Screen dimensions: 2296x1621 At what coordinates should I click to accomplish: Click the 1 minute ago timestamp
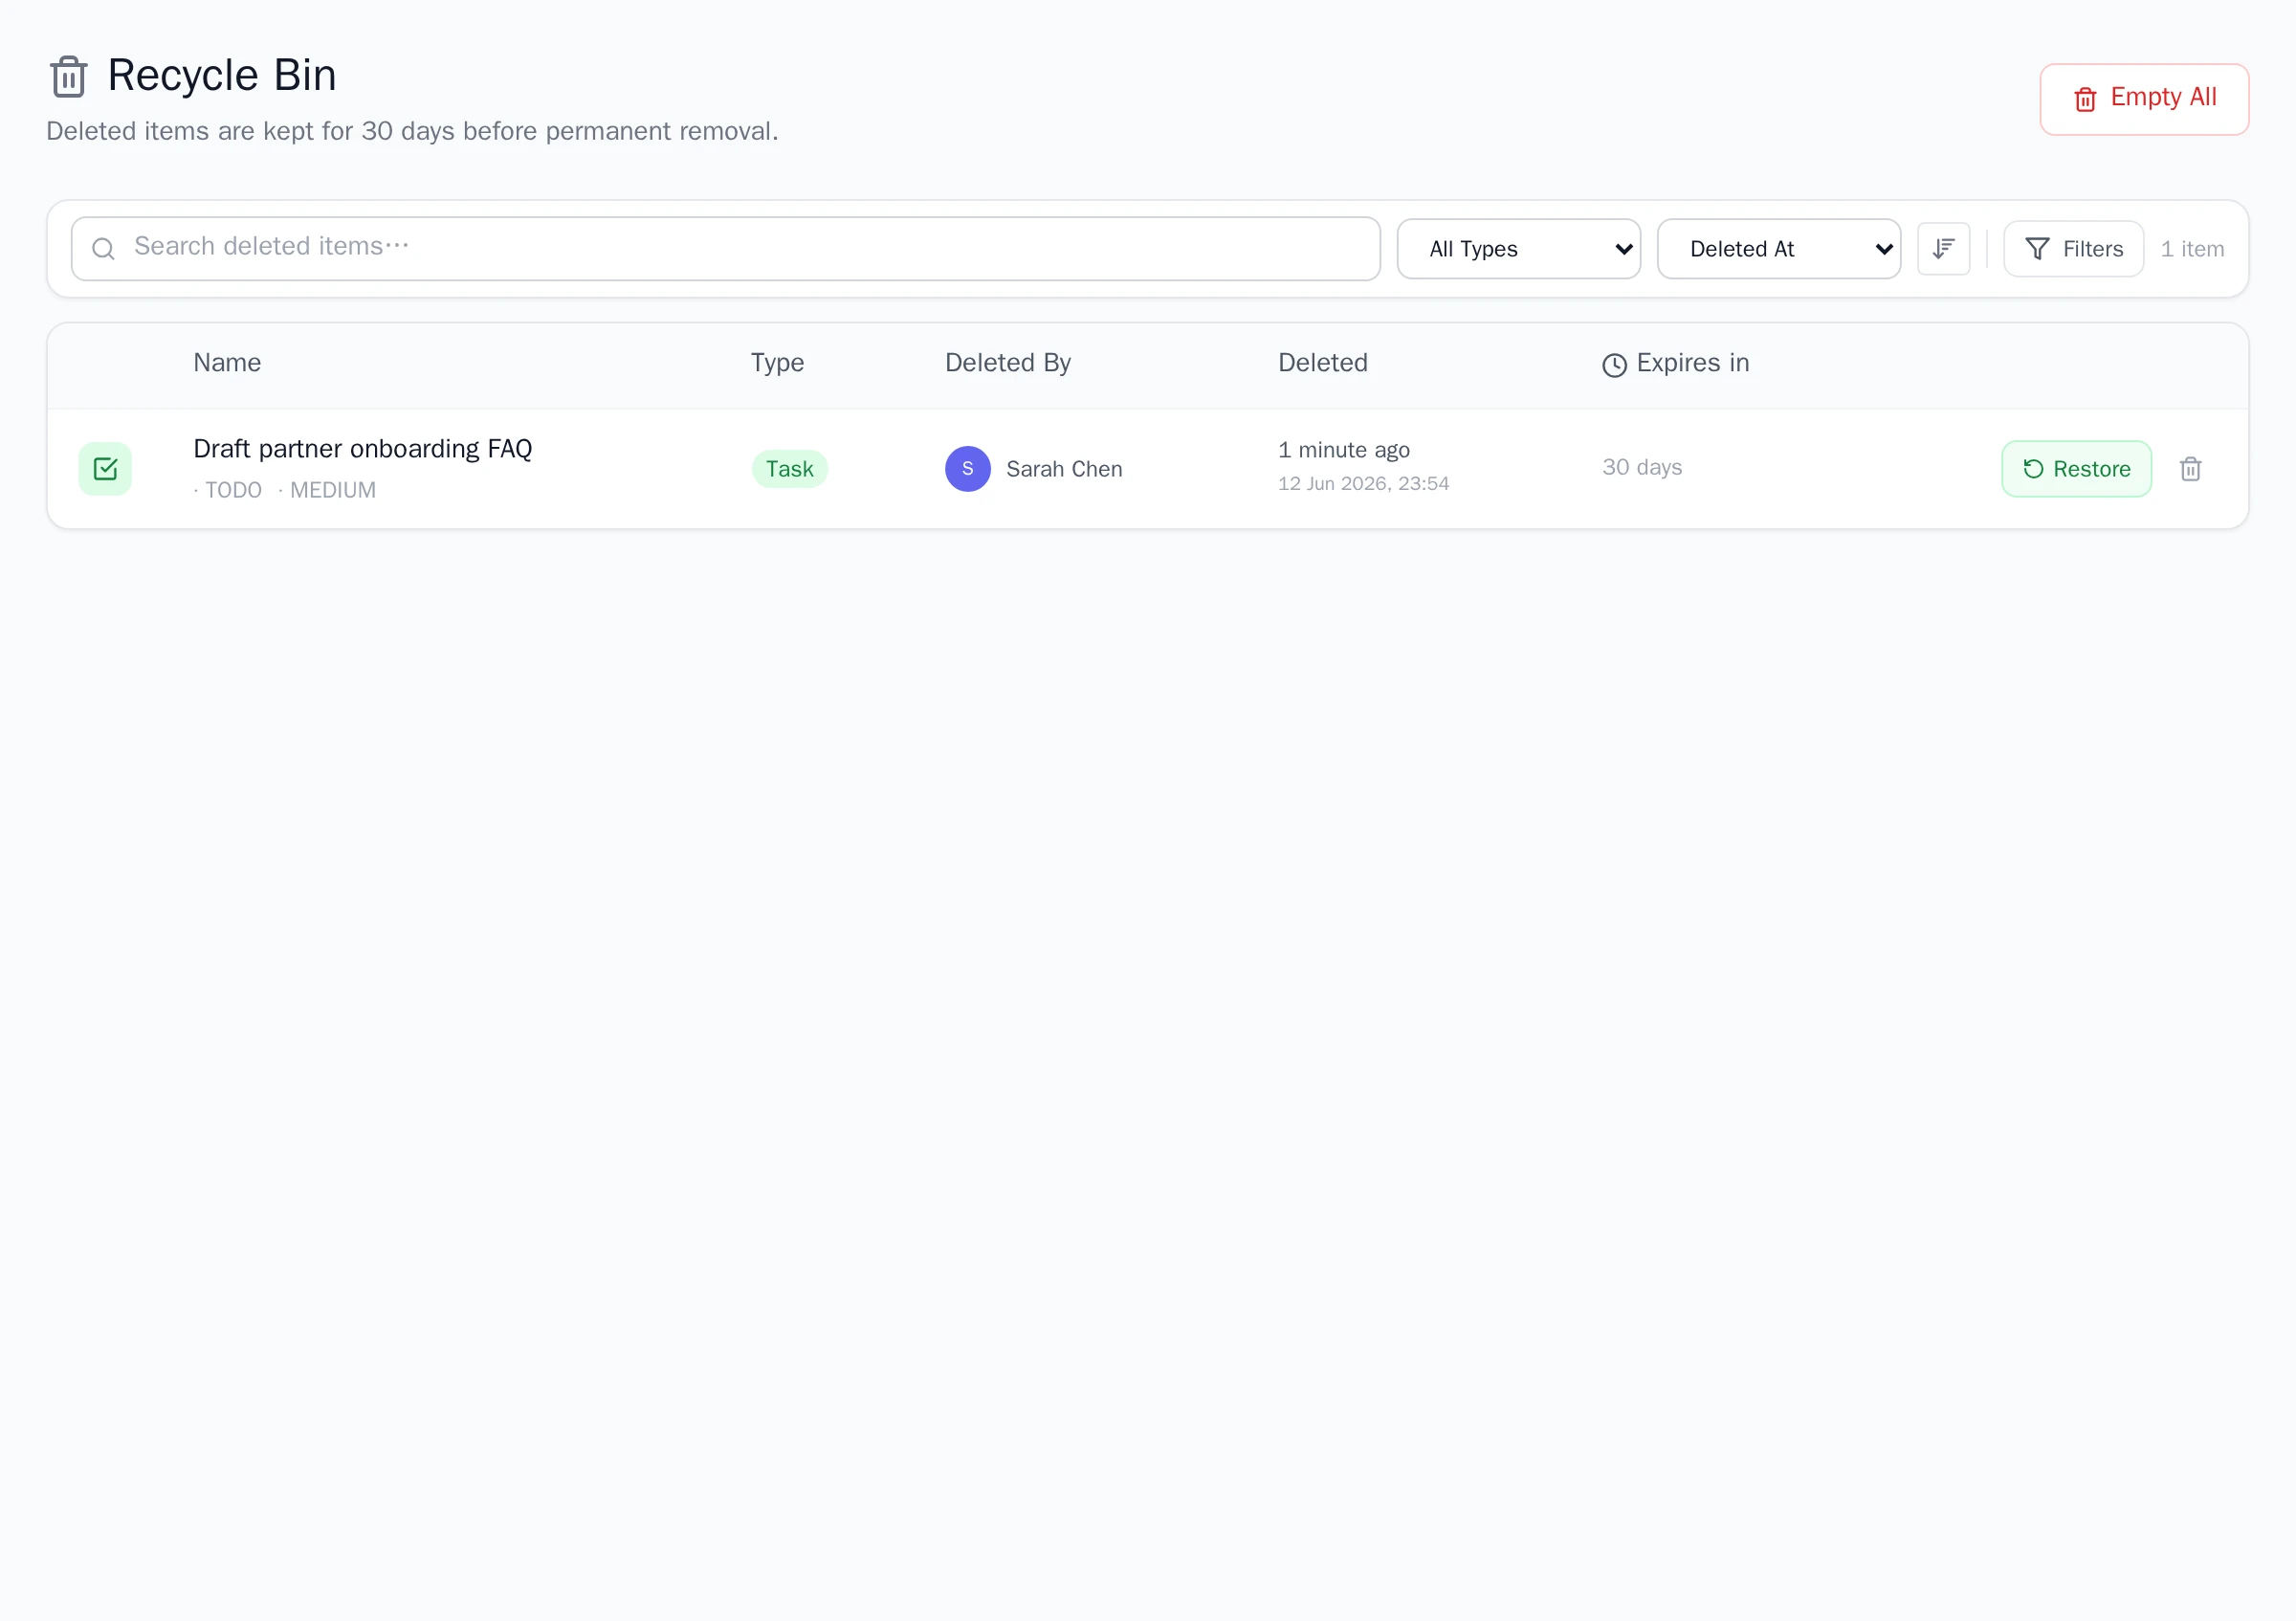point(1343,450)
